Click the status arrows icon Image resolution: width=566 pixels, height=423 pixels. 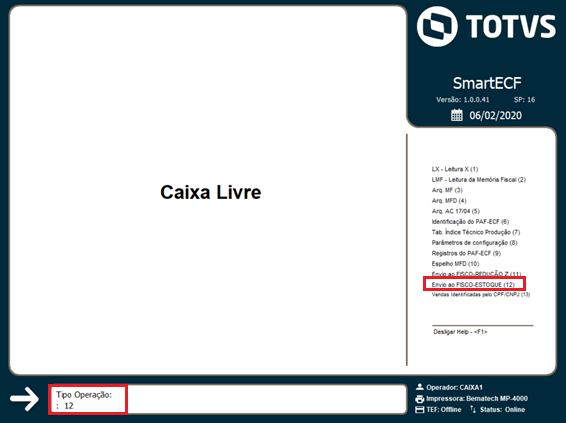(x=473, y=409)
